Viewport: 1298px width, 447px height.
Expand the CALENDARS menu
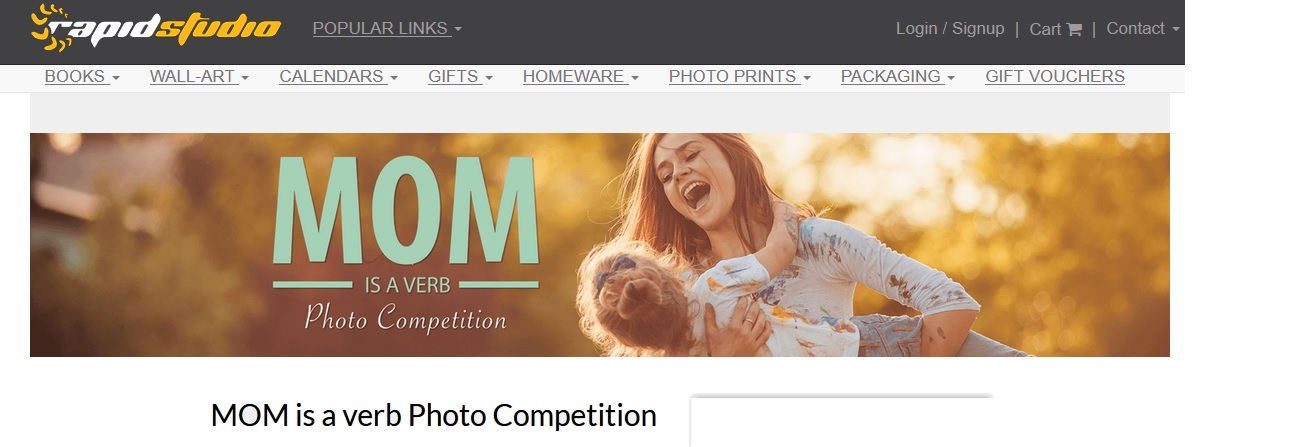pos(338,77)
